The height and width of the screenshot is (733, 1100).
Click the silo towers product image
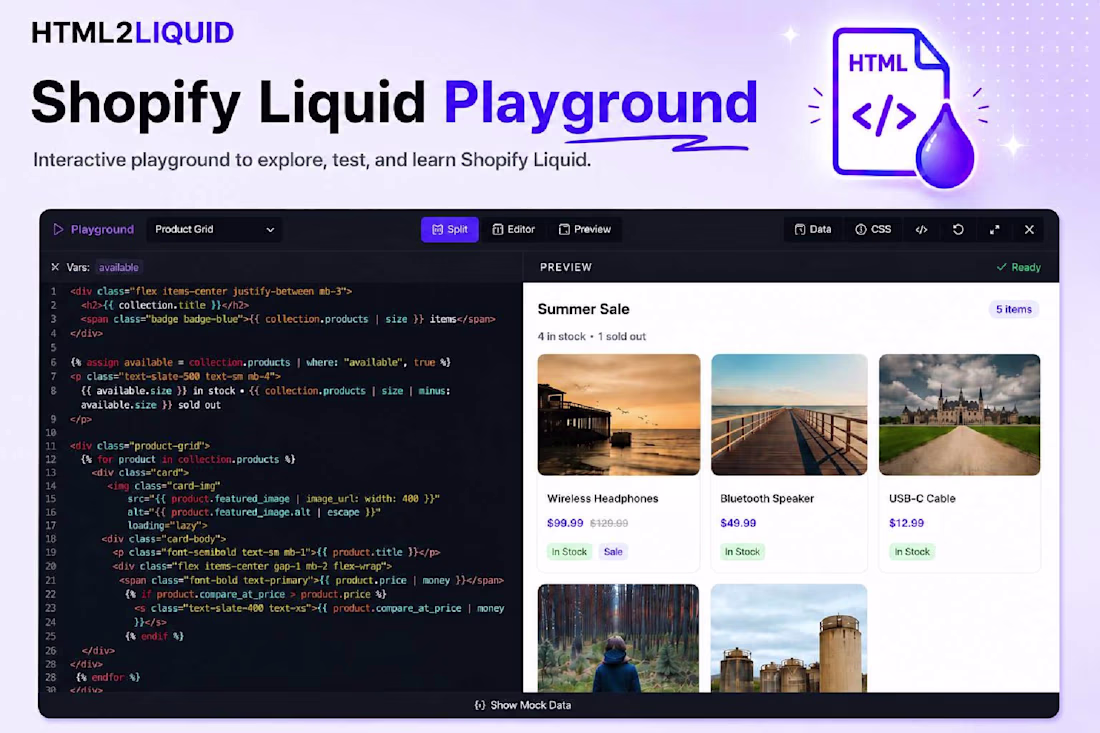click(789, 638)
